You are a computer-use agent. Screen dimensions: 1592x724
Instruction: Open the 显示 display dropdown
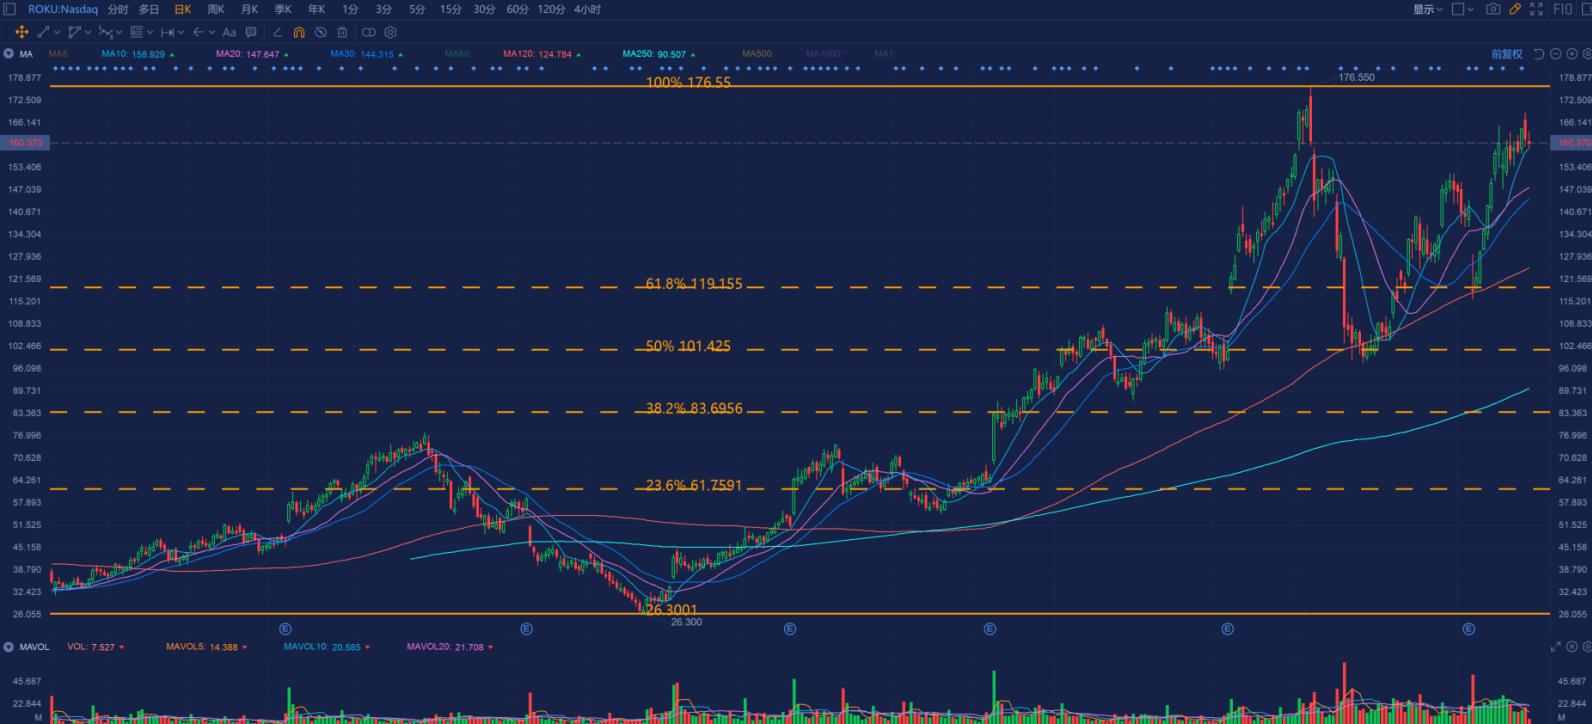pos(1427,9)
